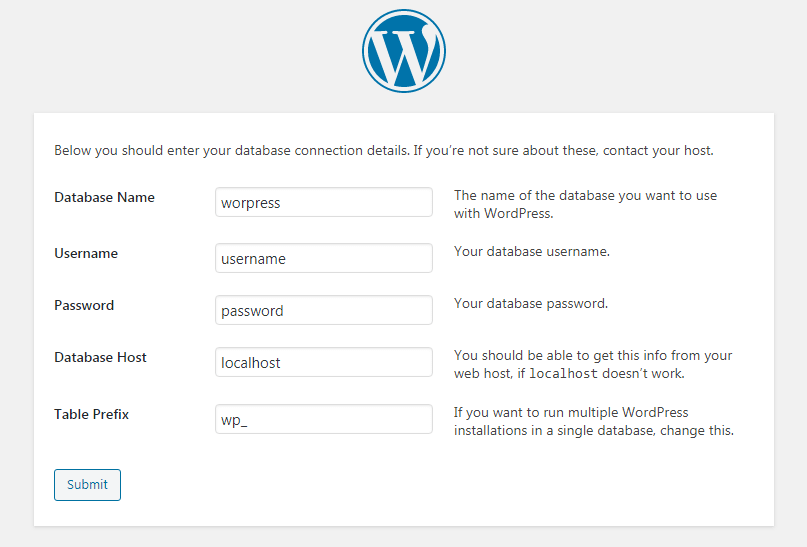Viewport: 807px width, 547px height.
Task: Click the 'Your database password.' hint
Action: point(531,303)
